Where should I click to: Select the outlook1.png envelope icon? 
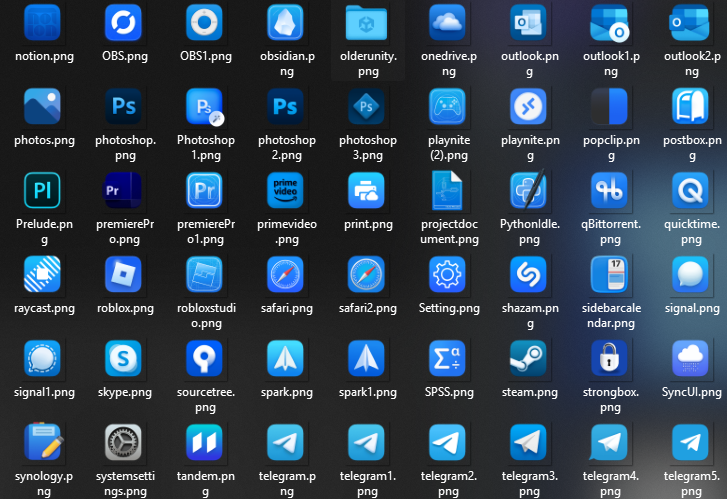click(609, 22)
